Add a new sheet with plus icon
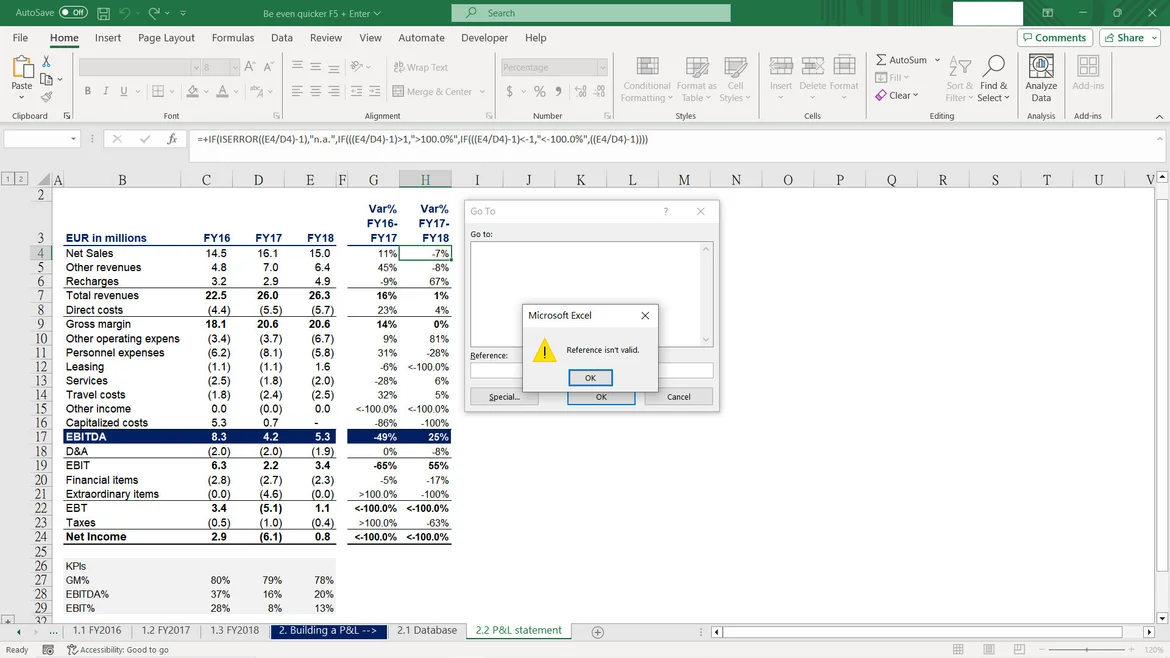Viewport: 1170px width, 658px height. point(598,632)
